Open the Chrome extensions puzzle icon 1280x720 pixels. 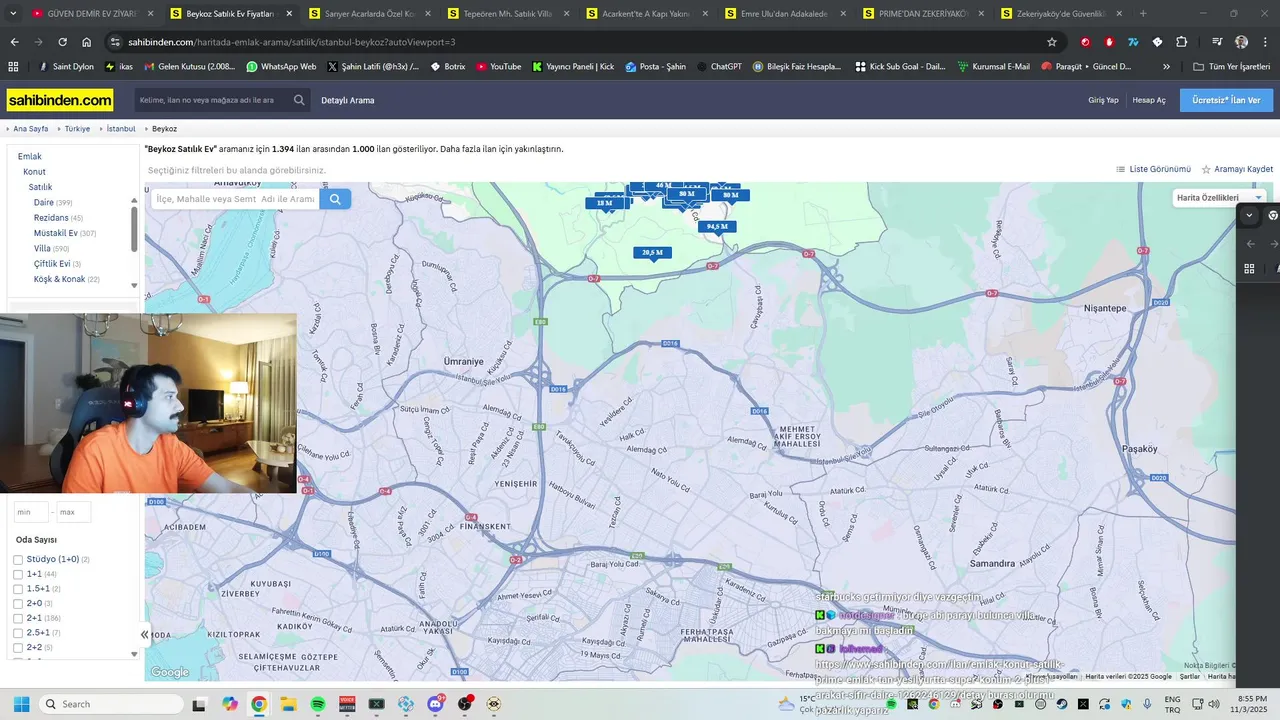(1182, 42)
